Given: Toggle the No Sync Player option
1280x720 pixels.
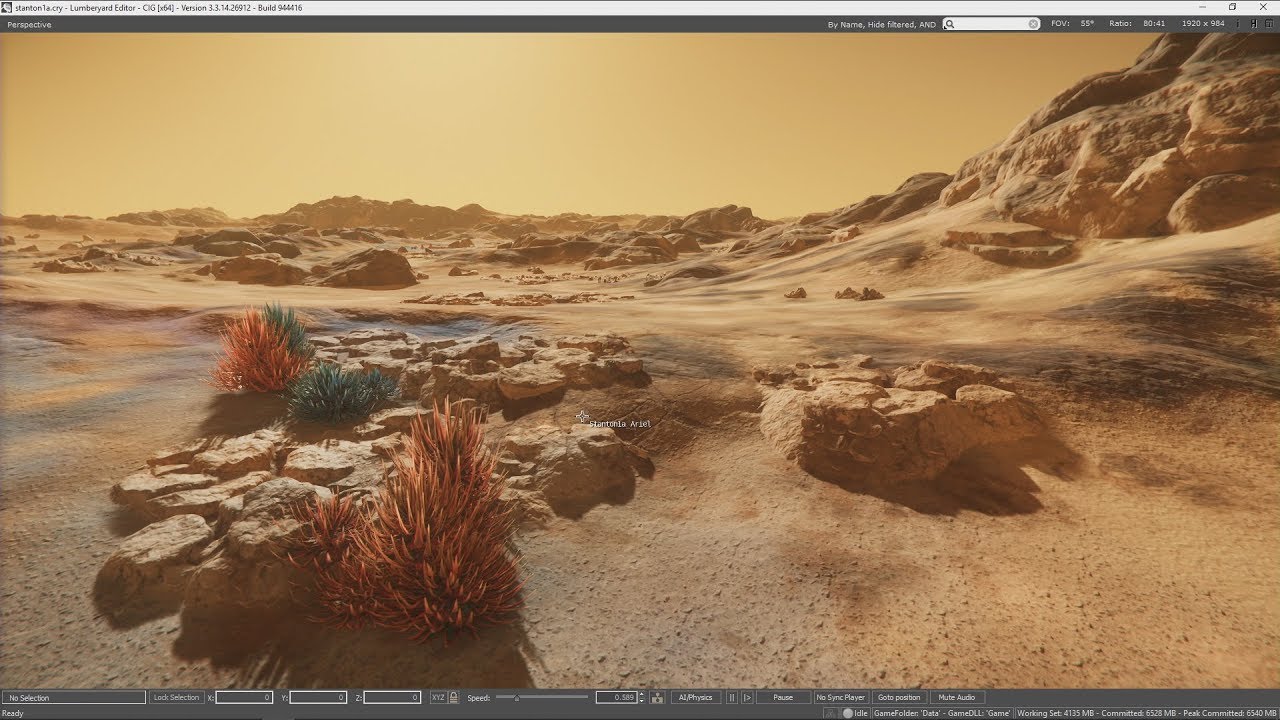Looking at the screenshot, I should pyautogui.click(x=840, y=697).
